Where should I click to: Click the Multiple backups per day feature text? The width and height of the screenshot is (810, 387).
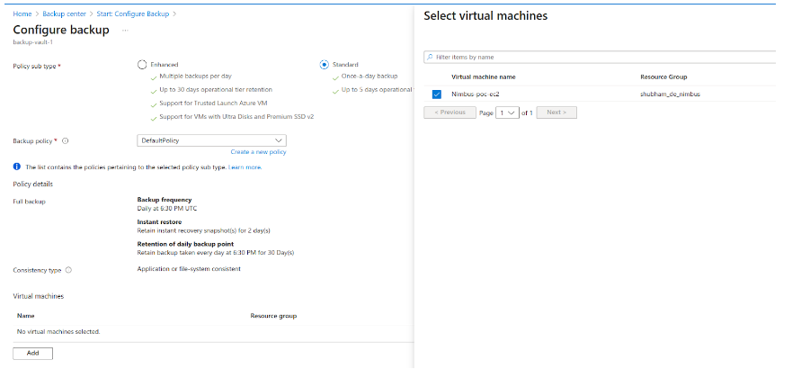click(x=195, y=76)
